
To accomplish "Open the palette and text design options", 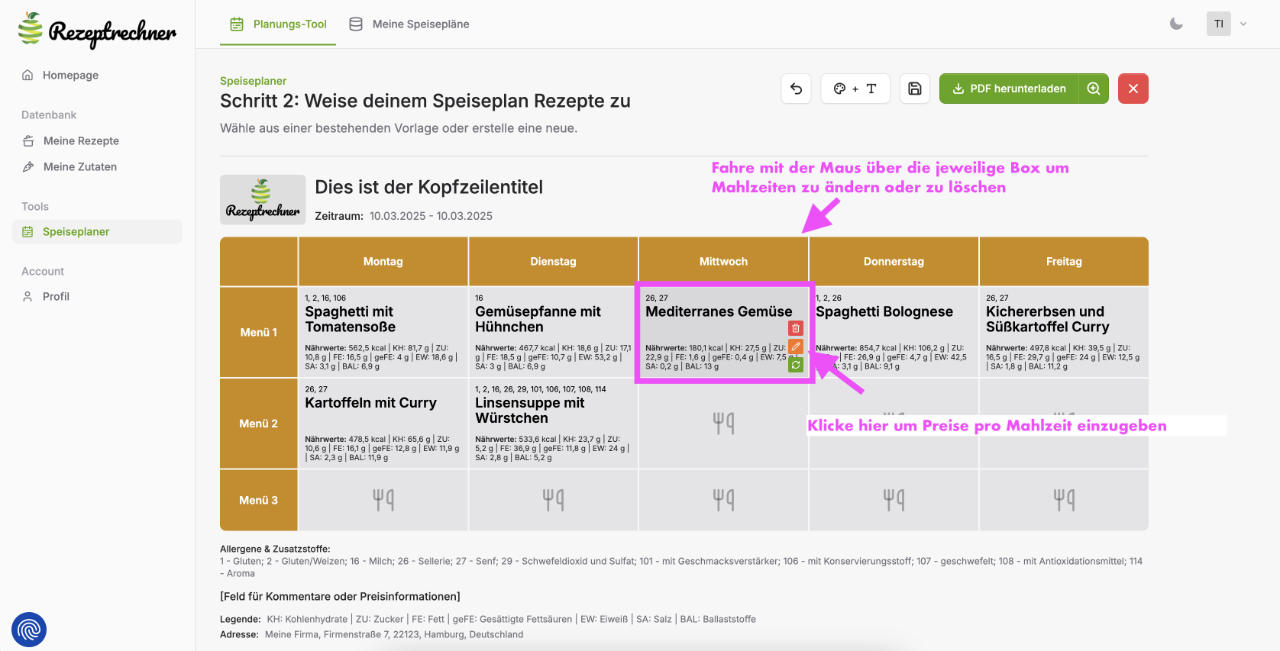I will tap(855, 89).
